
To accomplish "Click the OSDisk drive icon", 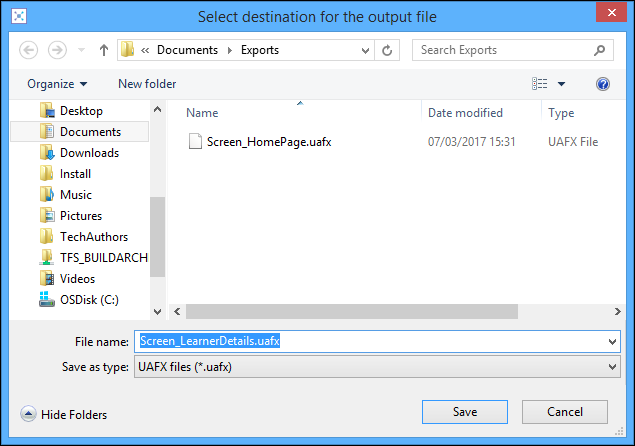I will (x=47, y=300).
